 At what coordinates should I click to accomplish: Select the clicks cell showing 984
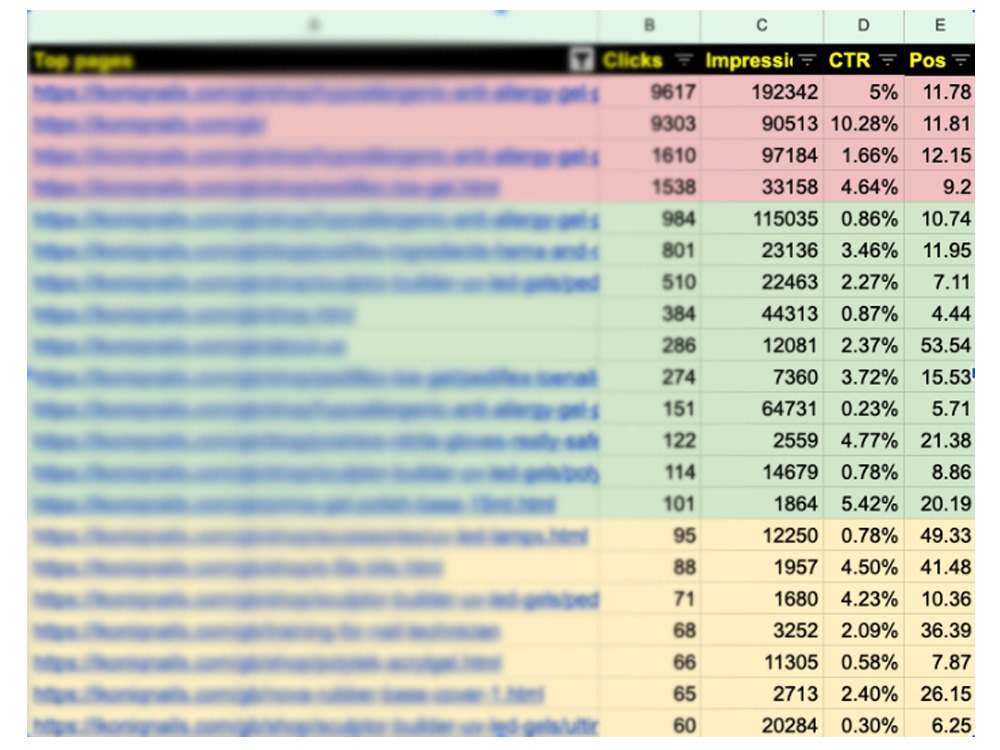649,219
